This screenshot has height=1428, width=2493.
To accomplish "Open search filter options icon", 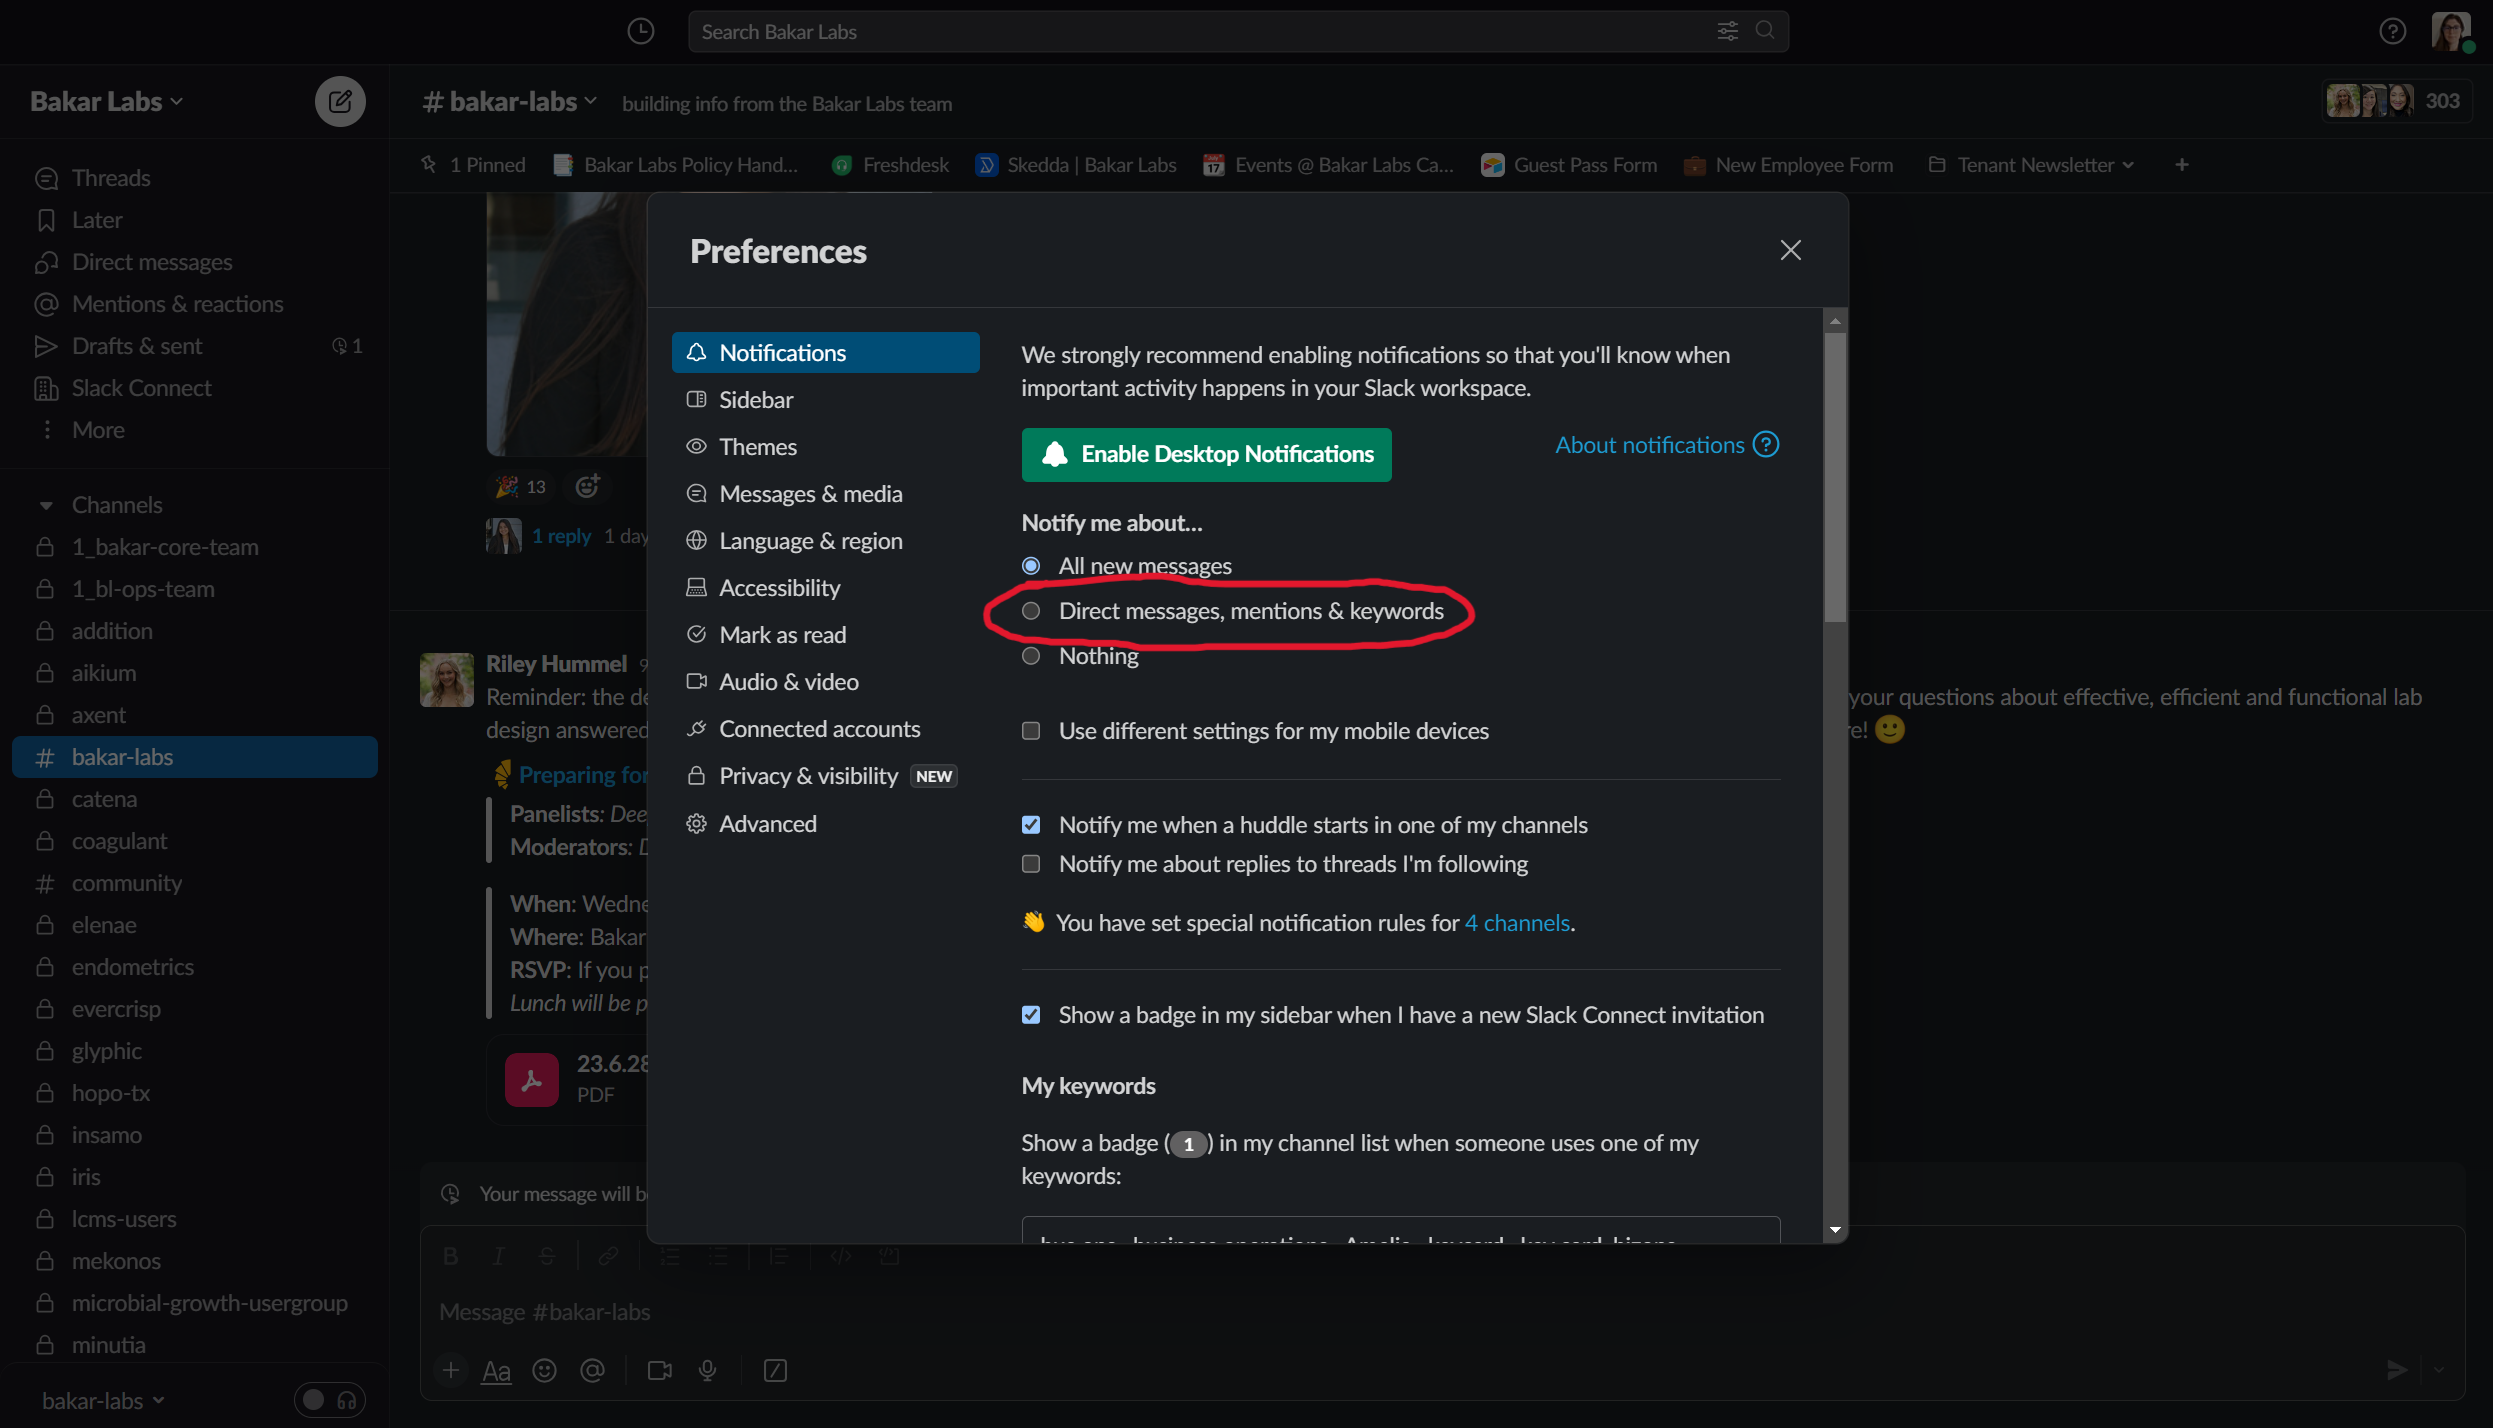I will 1727,31.
